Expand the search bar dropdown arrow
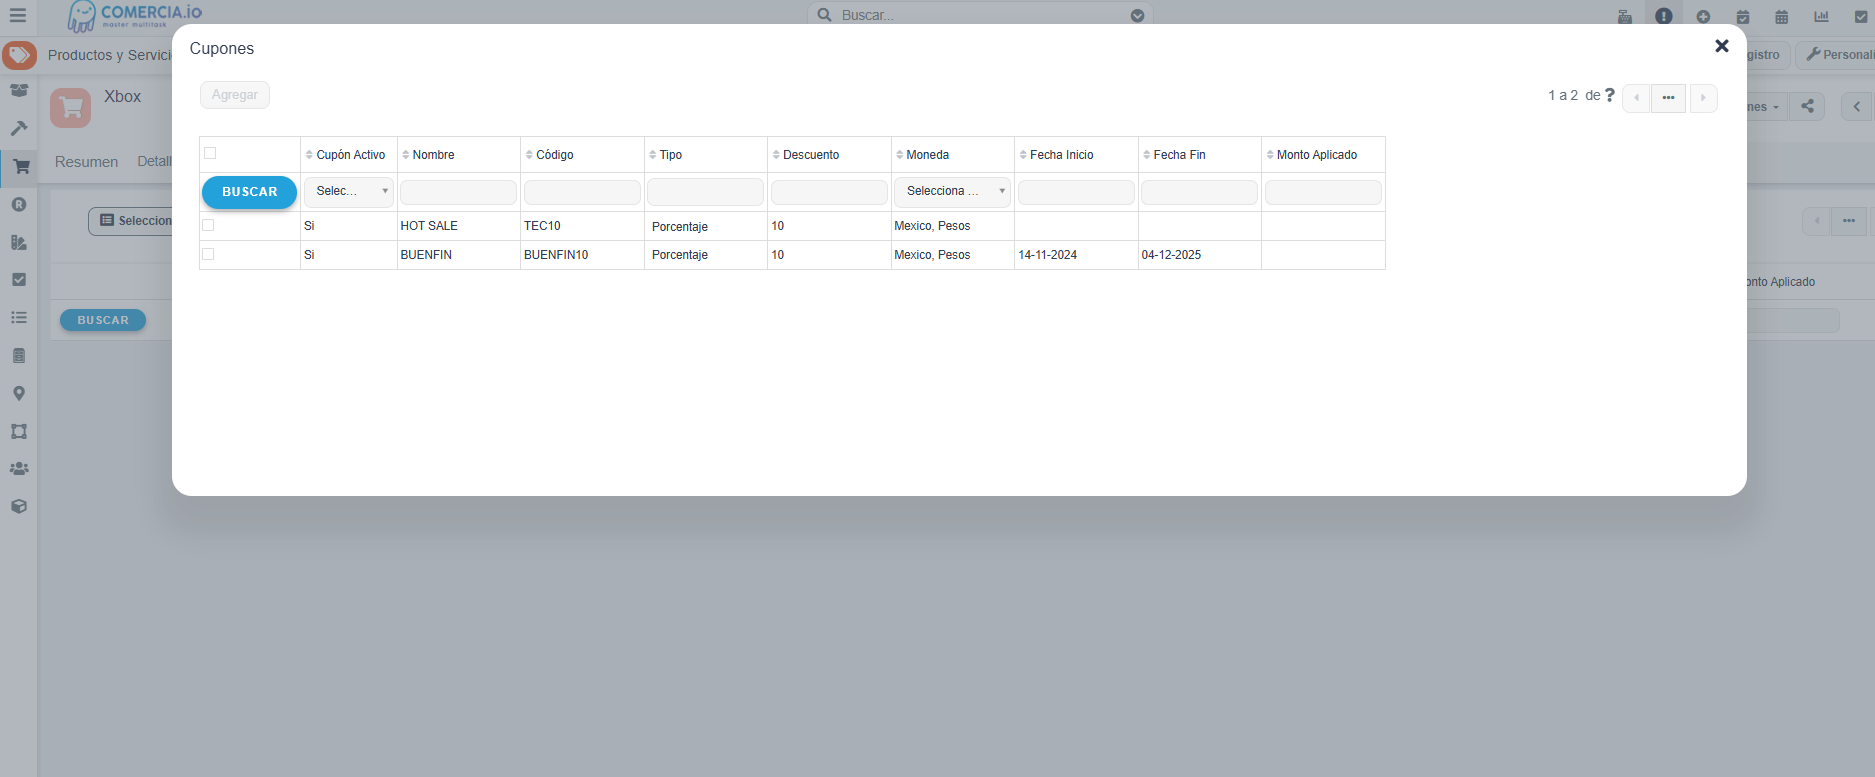 click(1137, 15)
